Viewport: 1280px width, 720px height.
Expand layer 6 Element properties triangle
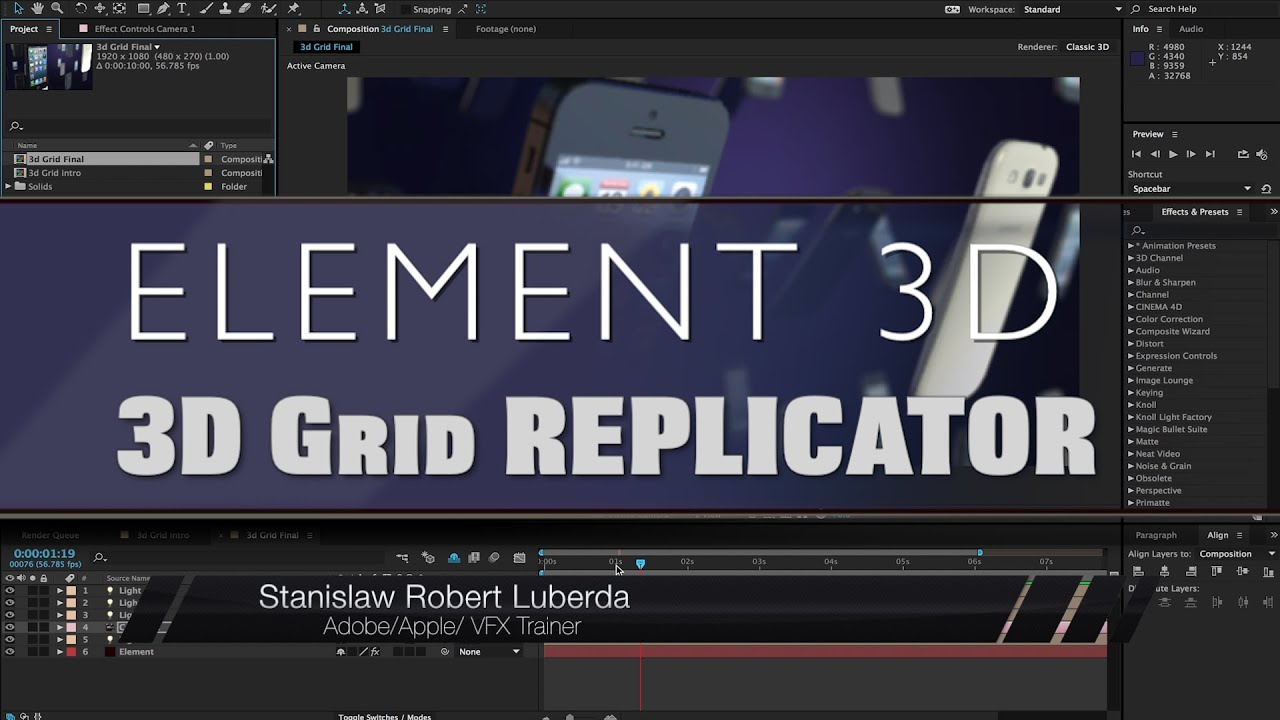pyautogui.click(x=59, y=651)
